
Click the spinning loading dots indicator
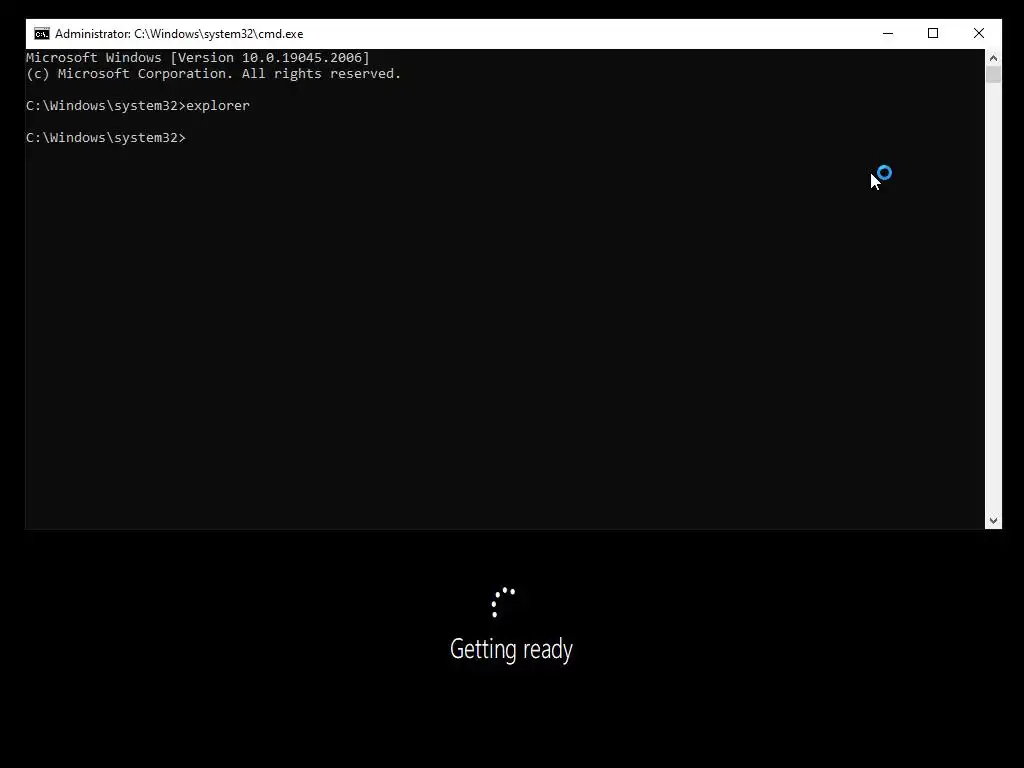point(504,602)
